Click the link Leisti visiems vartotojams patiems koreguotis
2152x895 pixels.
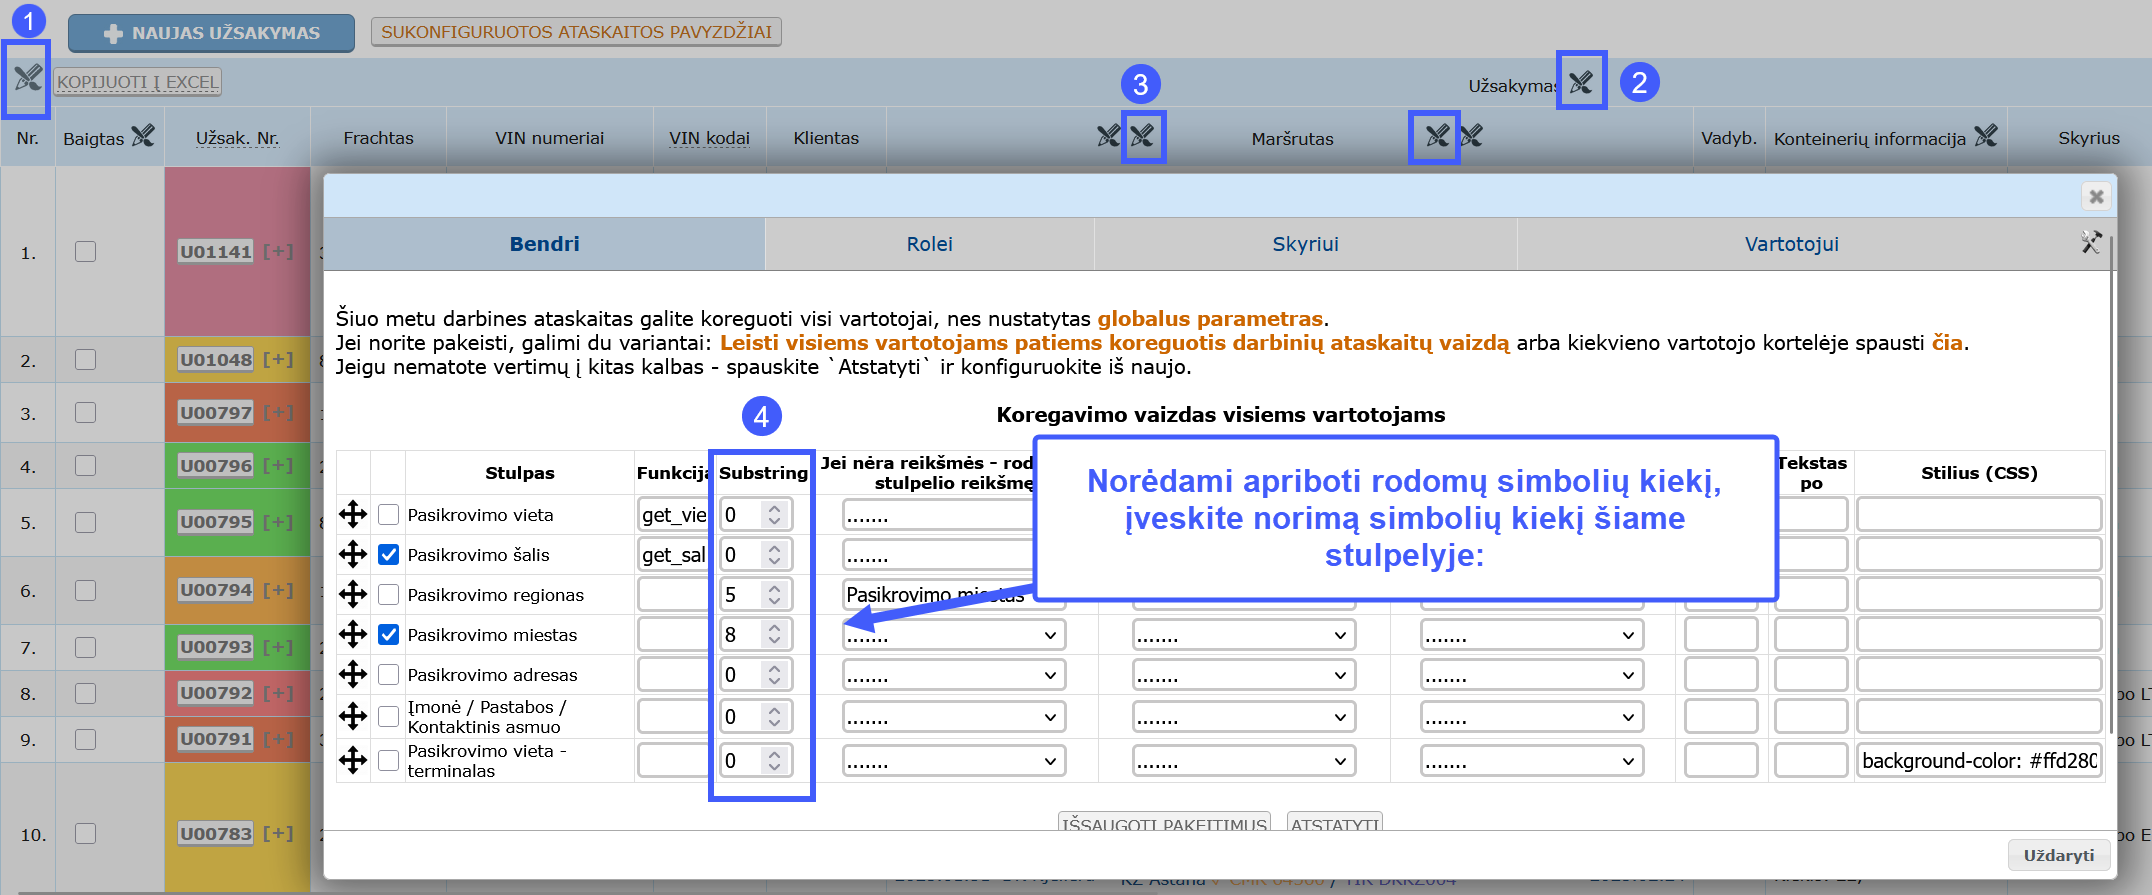point(1115,343)
